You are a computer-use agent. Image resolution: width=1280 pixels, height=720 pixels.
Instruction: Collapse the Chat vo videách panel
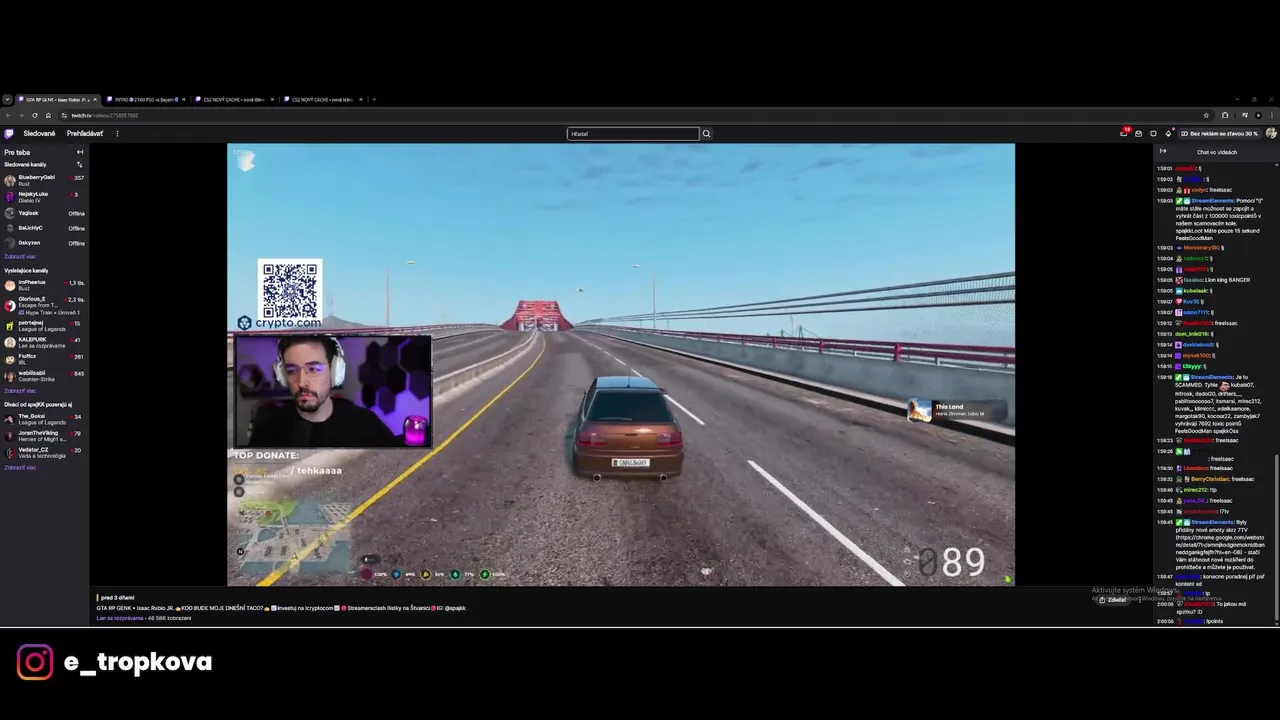[x=1163, y=151]
